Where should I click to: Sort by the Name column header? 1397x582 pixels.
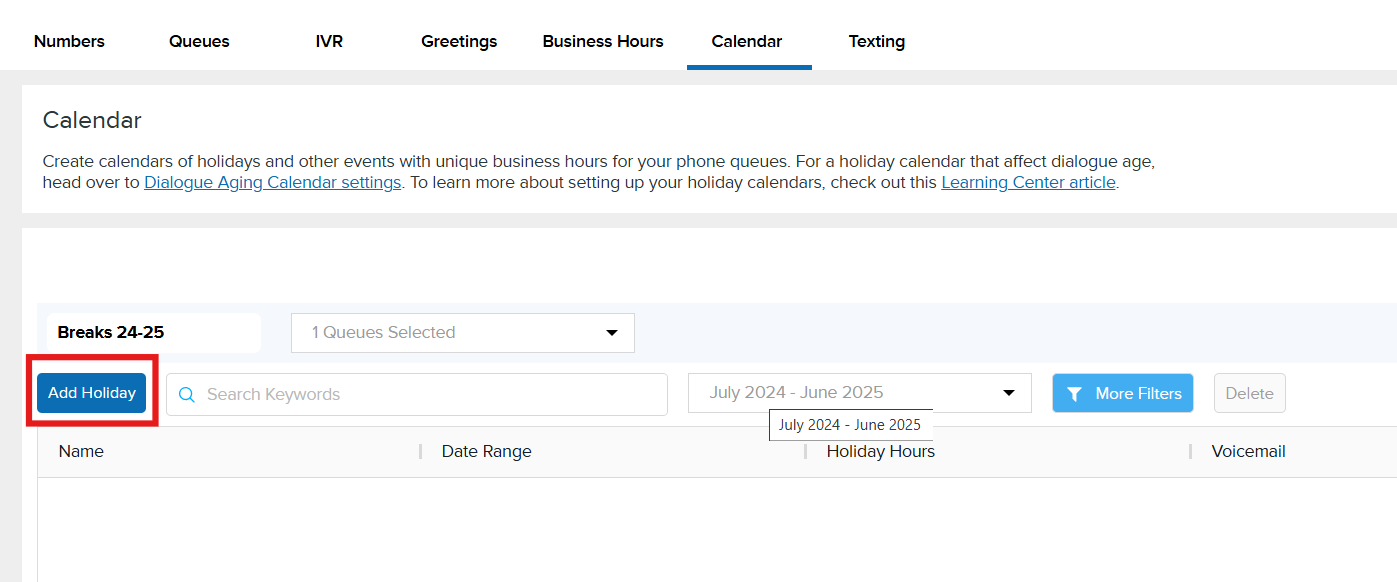click(81, 452)
